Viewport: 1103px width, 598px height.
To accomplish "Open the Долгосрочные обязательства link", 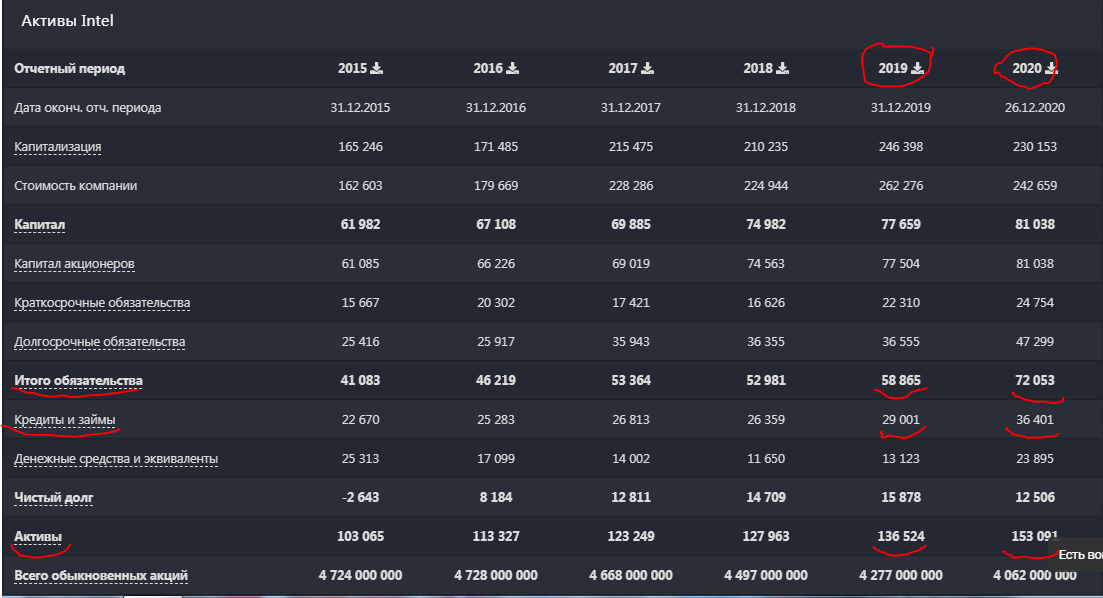I will (100, 342).
